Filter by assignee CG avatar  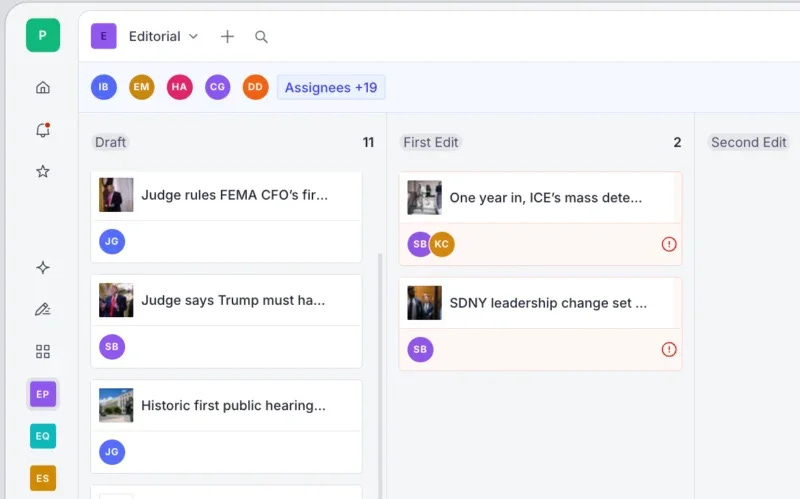coord(217,87)
